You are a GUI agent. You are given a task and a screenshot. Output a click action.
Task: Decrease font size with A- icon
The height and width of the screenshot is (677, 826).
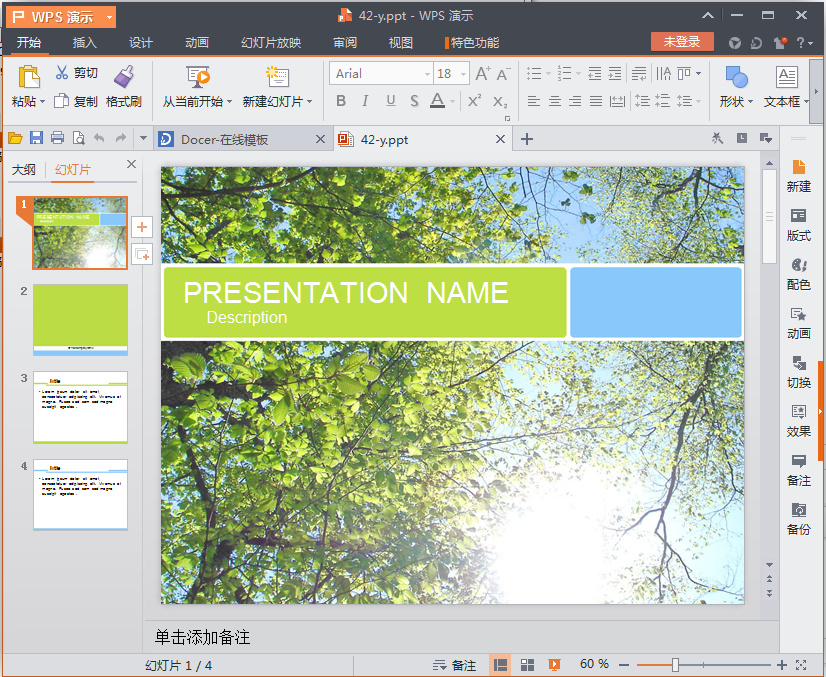point(503,74)
